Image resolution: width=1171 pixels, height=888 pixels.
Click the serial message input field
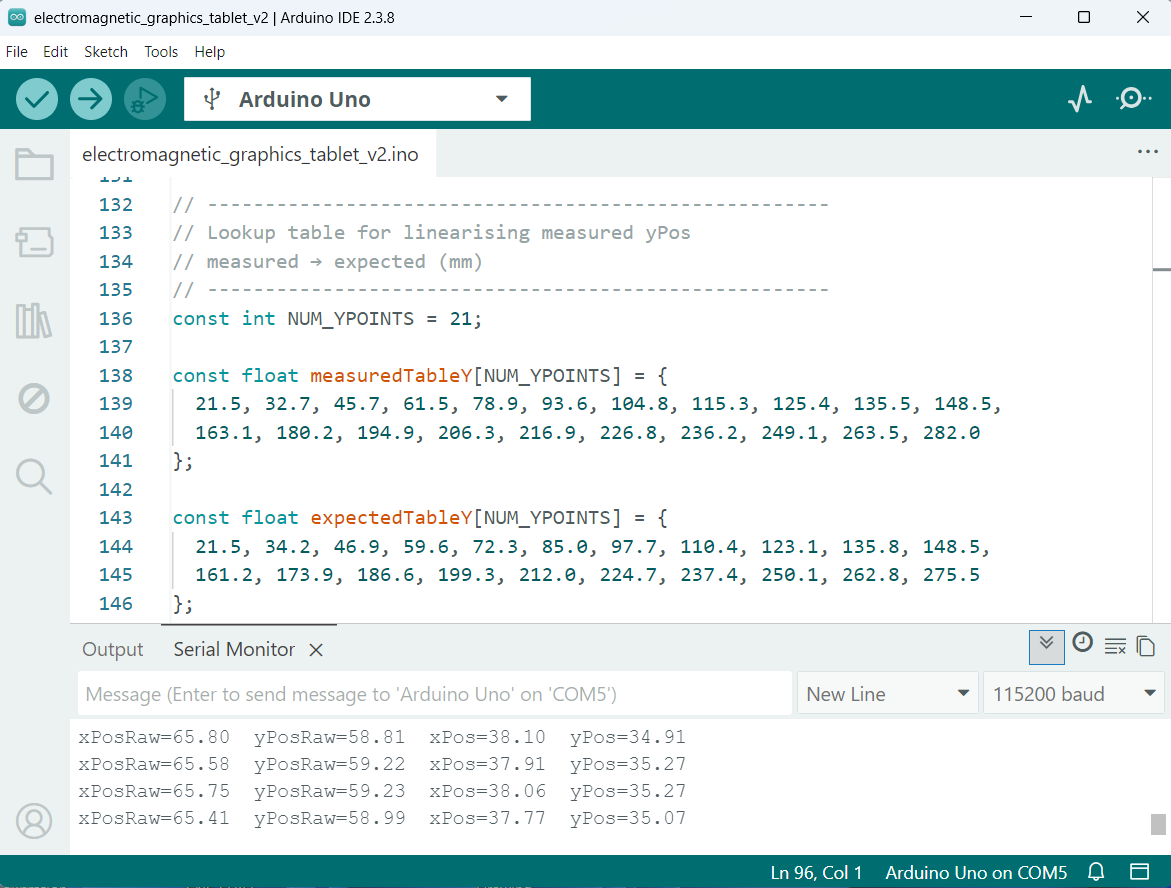tap(435, 694)
